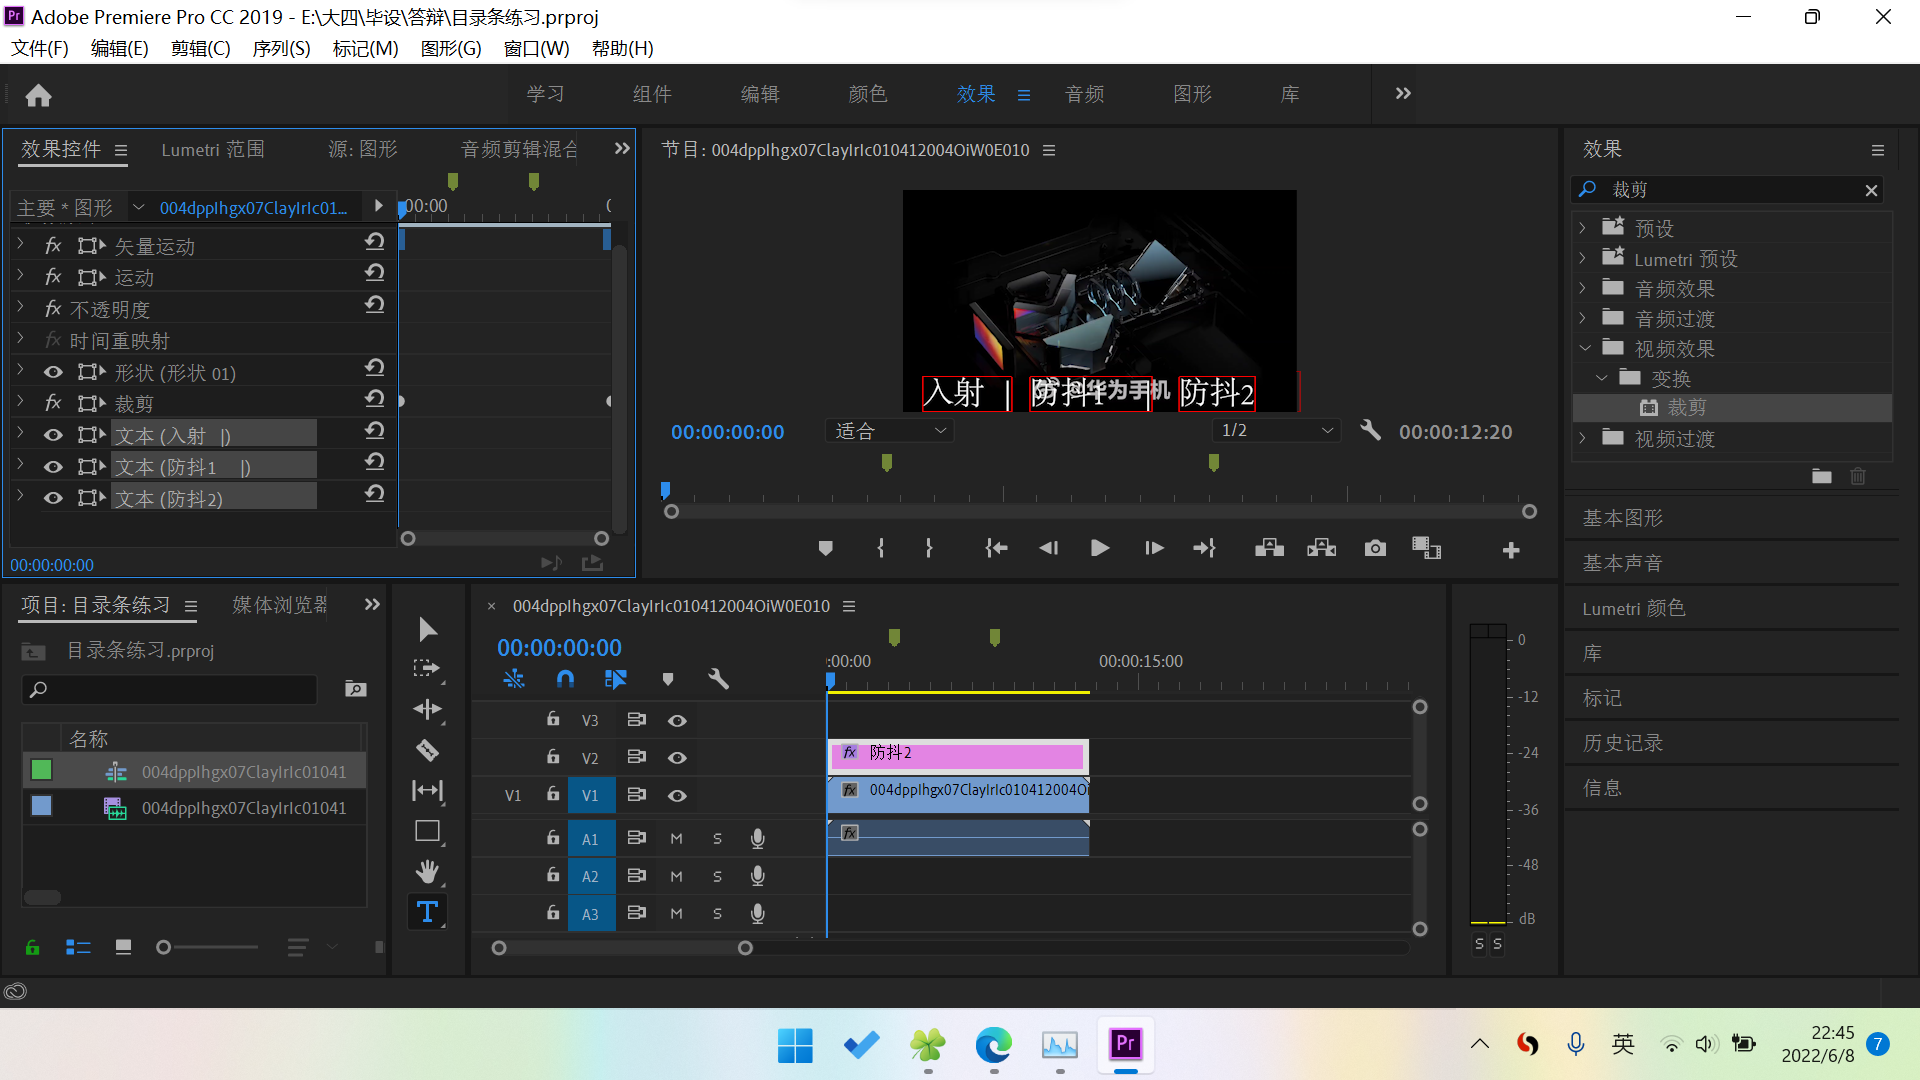This screenshot has width=1920, height=1080.
Task: Hide track V2 output eye
Action: coord(677,758)
